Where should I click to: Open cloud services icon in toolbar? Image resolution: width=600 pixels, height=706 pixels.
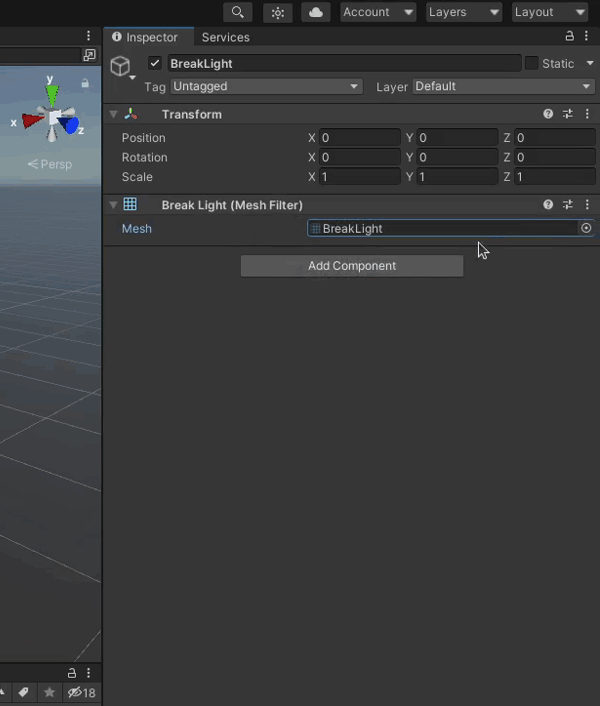pyautogui.click(x=316, y=12)
